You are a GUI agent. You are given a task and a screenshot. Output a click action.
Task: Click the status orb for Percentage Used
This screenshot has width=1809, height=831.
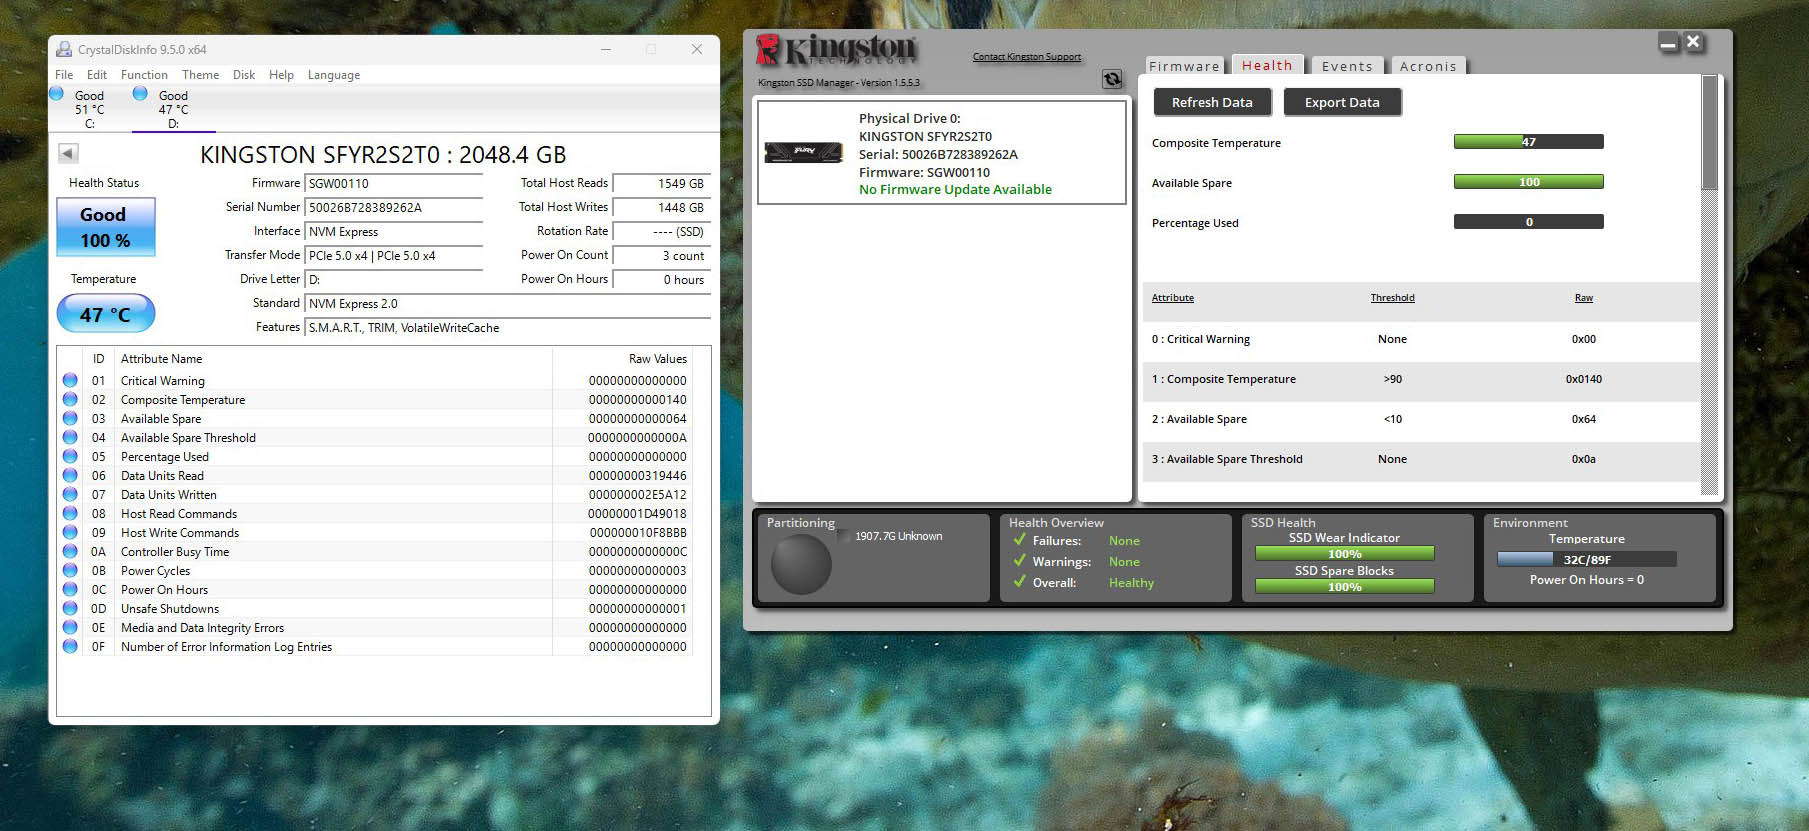click(x=70, y=456)
